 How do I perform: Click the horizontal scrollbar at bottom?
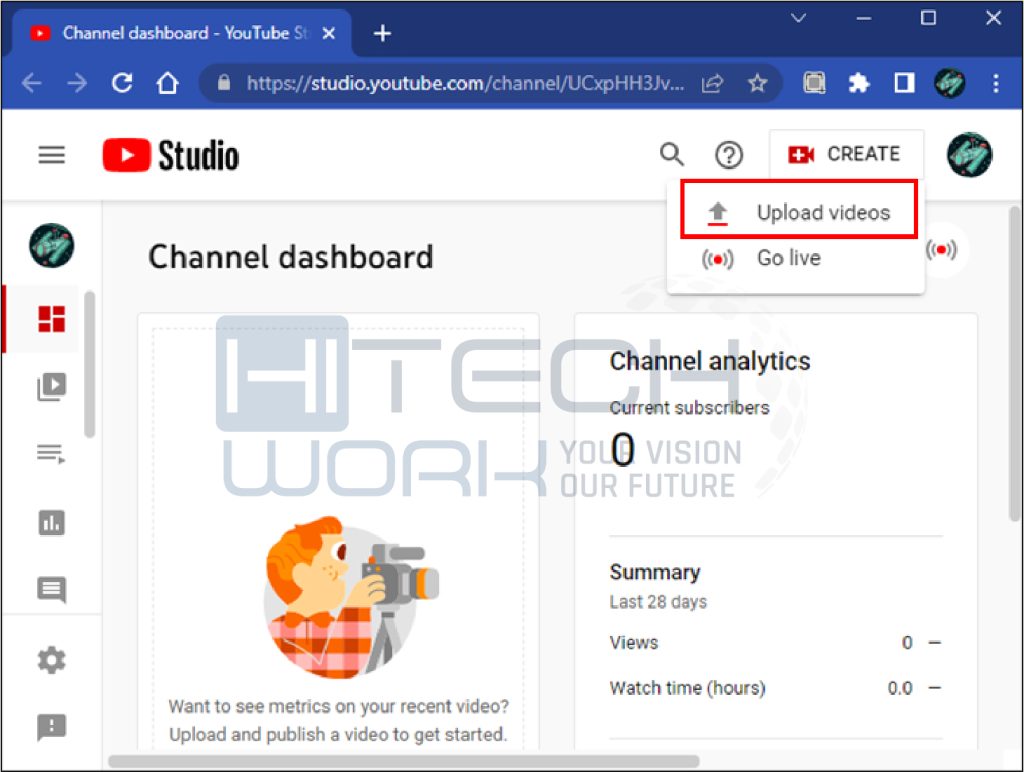pyautogui.click(x=404, y=762)
